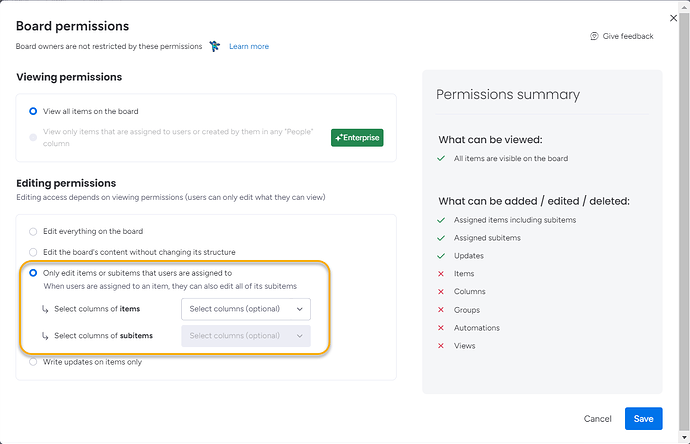This screenshot has width=690, height=444.
Task: Click the red X next to Views
Action: (x=441, y=346)
